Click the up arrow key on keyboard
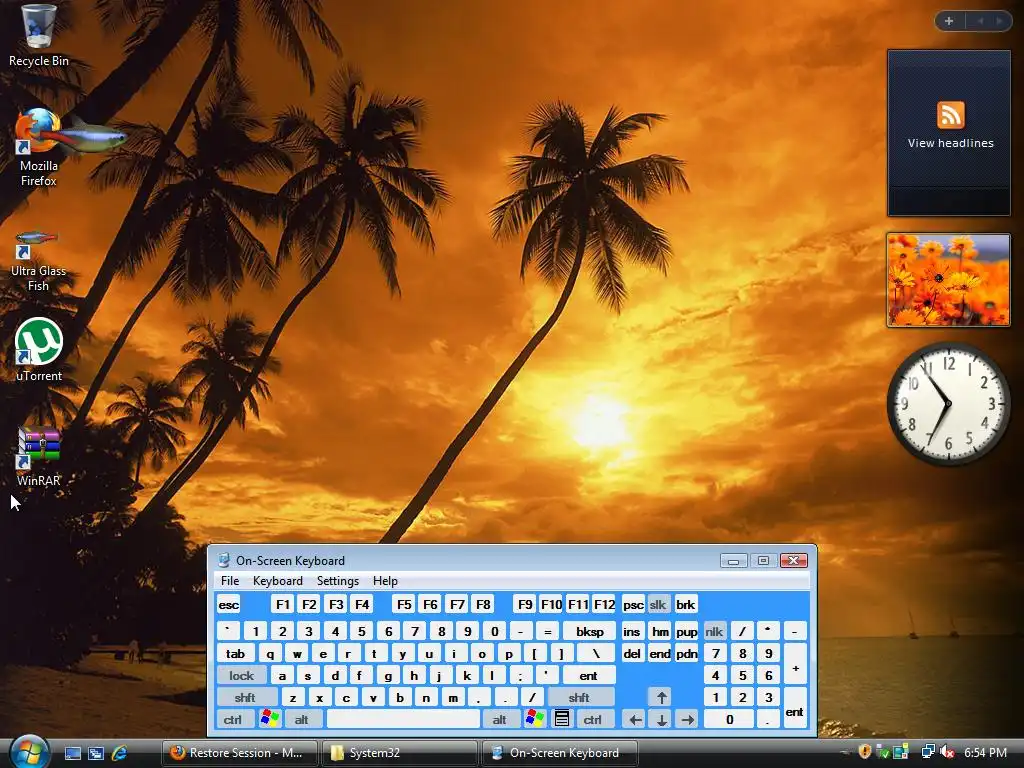Viewport: 1024px width, 768px height. (662, 697)
